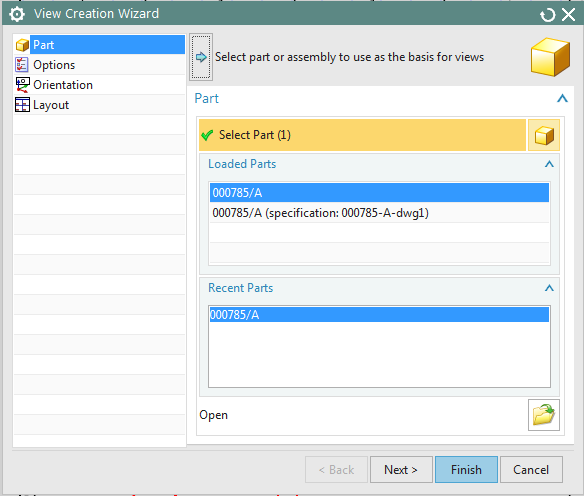Collapse the Loaded Parts group
Viewport: 584px width, 496px height.
[549, 164]
